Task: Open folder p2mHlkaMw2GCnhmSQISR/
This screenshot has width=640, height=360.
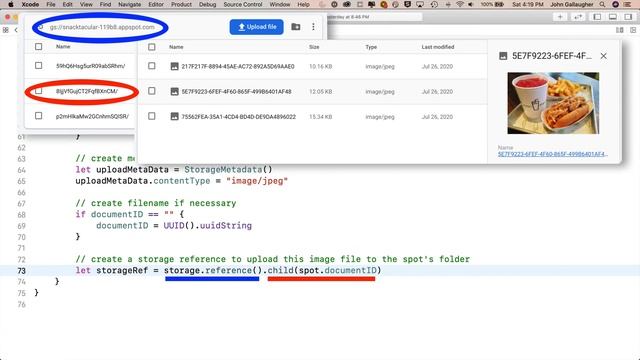Action: (92, 116)
